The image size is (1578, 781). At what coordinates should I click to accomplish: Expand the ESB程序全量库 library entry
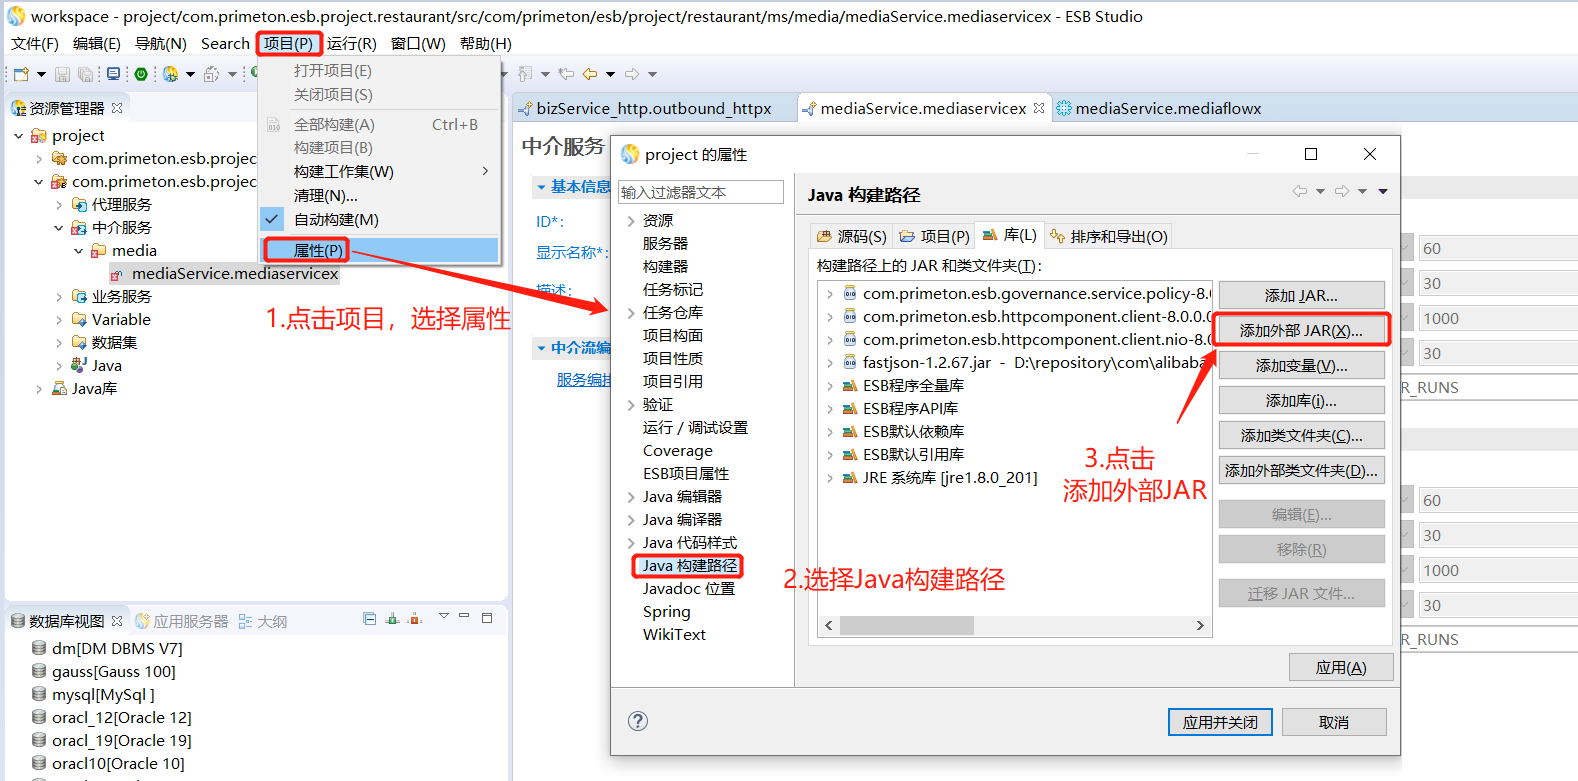(830, 386)
